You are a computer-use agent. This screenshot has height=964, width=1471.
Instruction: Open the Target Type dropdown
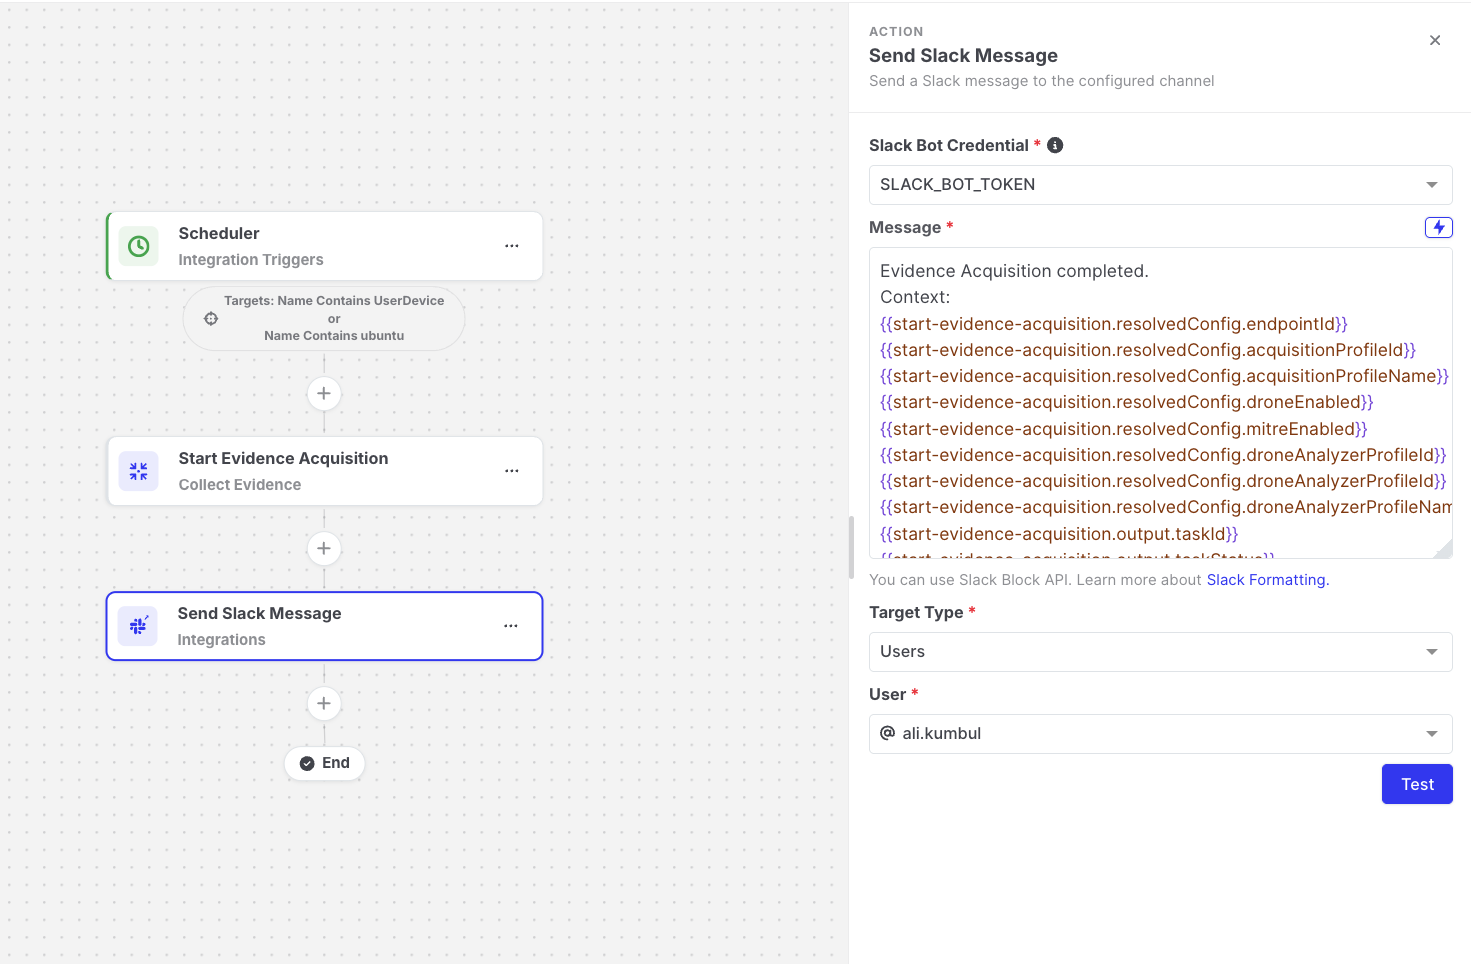pos(1160,652)
